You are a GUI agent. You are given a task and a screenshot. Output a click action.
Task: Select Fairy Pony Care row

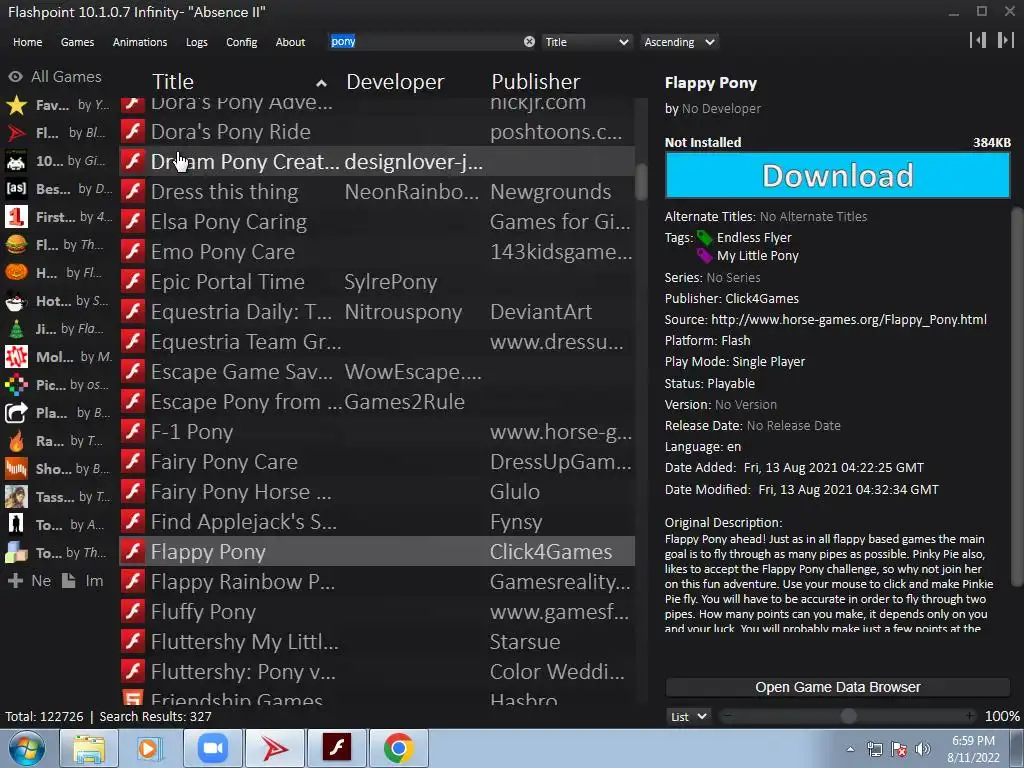[x=377, y=462]
